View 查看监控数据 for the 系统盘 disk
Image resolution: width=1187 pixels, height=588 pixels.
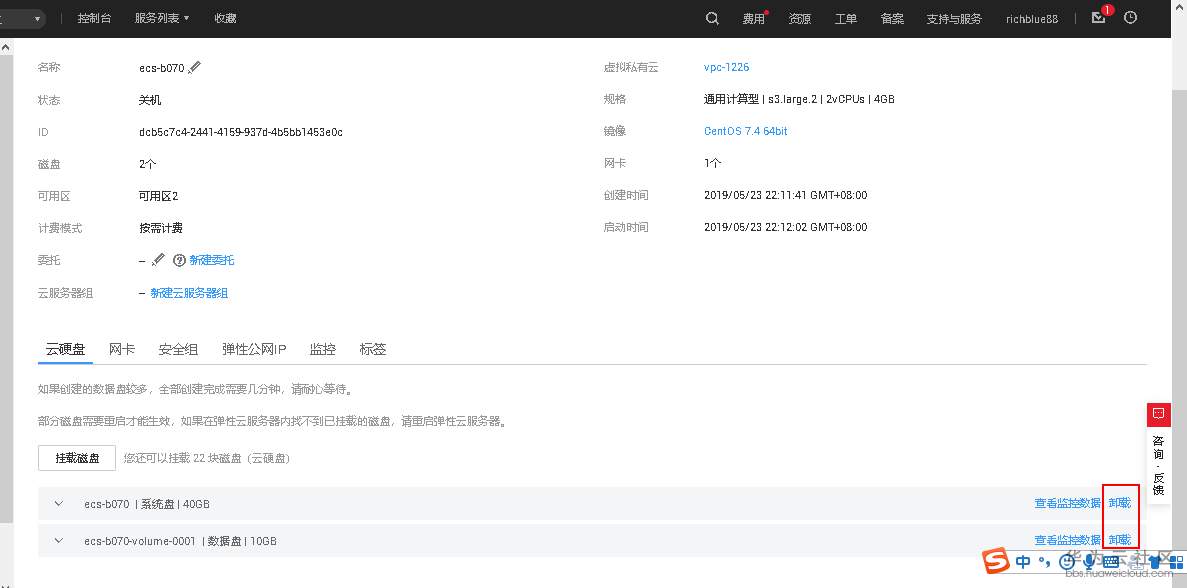click(1067, 503)
